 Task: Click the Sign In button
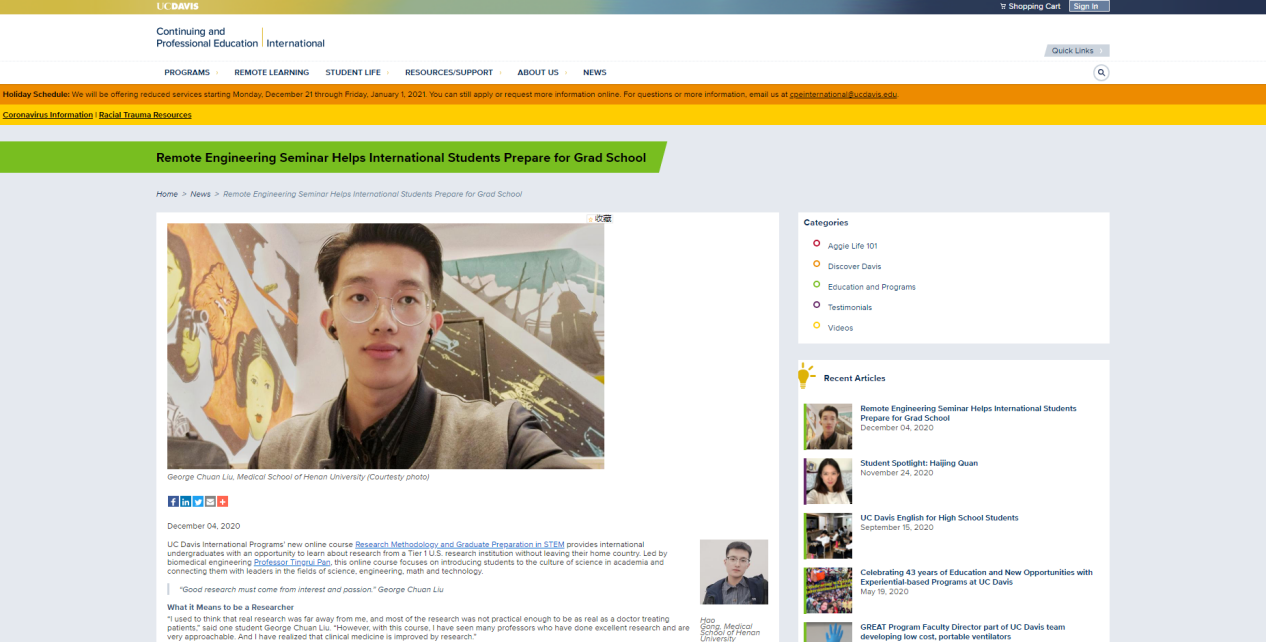1088,6
